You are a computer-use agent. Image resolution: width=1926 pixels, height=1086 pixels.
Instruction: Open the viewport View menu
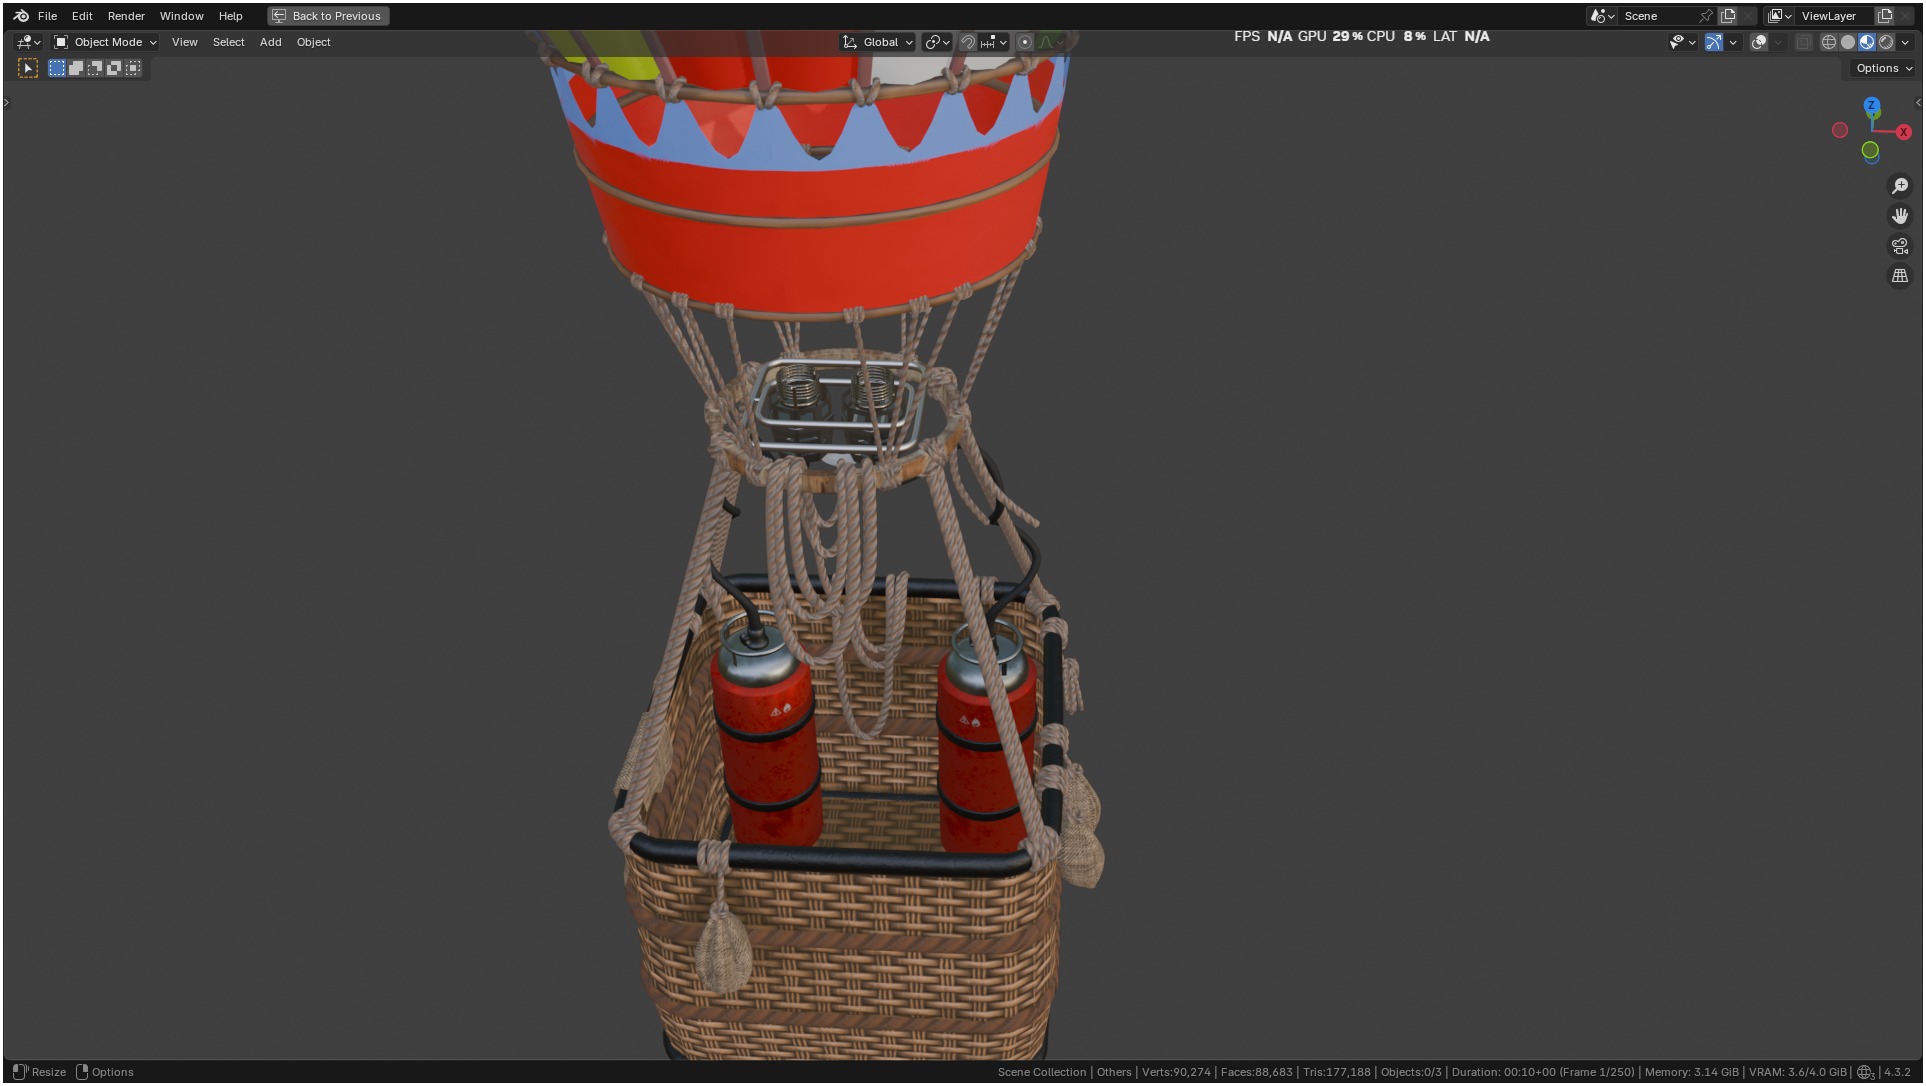[184, 42]
